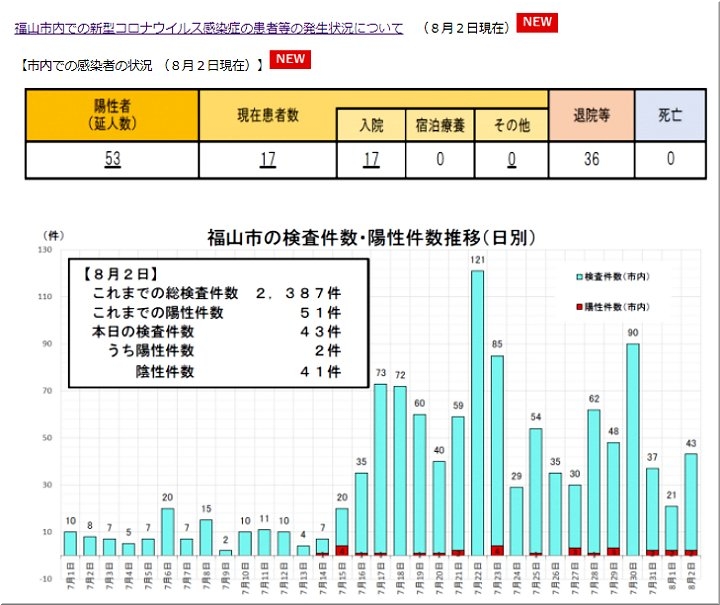
Task: Click the cyan 検査件数(市内) legend marker
Action: (578, 276)
